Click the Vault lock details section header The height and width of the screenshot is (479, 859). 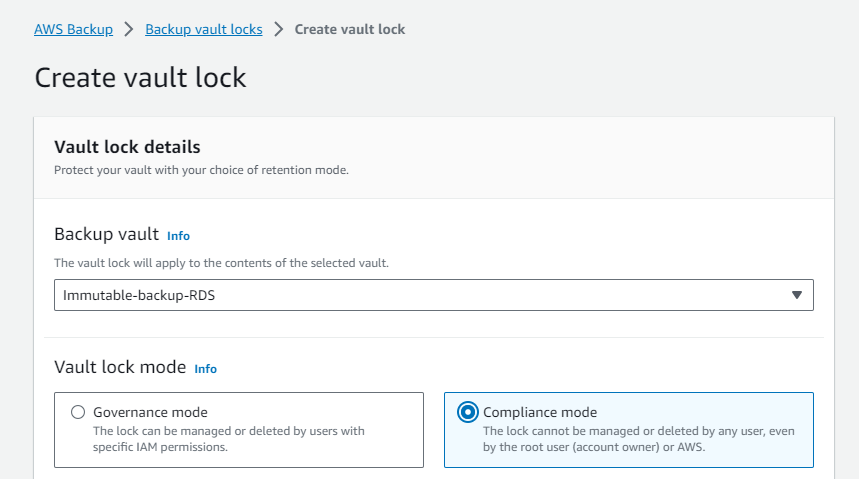click(x=127, y=147)
